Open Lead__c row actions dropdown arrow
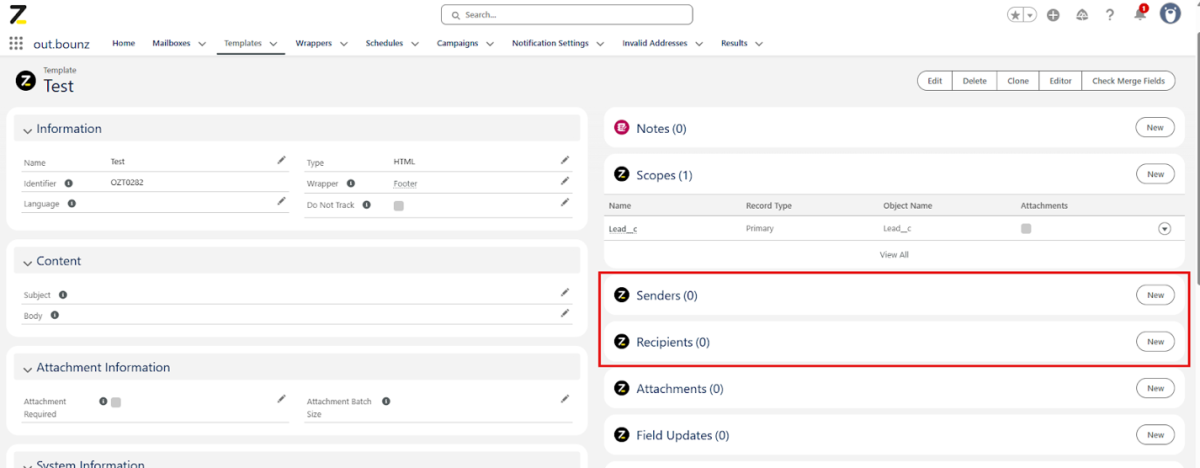This screenshot has height=468, width=1200. click(x=1164, y=229)
